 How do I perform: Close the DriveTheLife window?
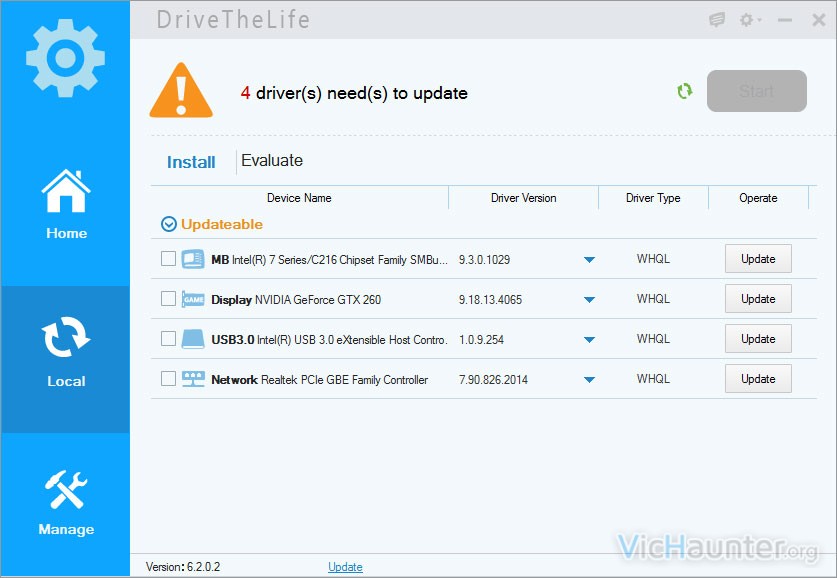tap(819, 20)
